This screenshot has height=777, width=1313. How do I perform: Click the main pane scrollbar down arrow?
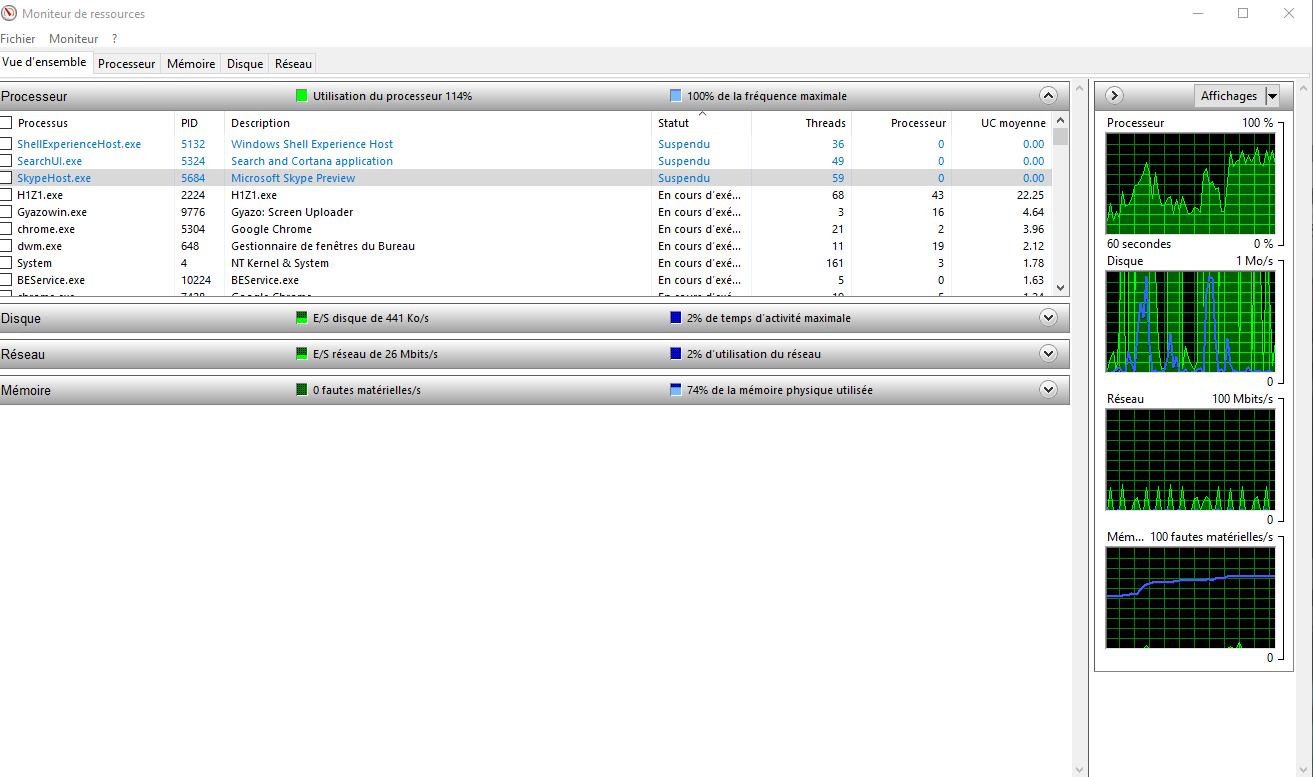pyautogui.click(x=1079, y=769)
